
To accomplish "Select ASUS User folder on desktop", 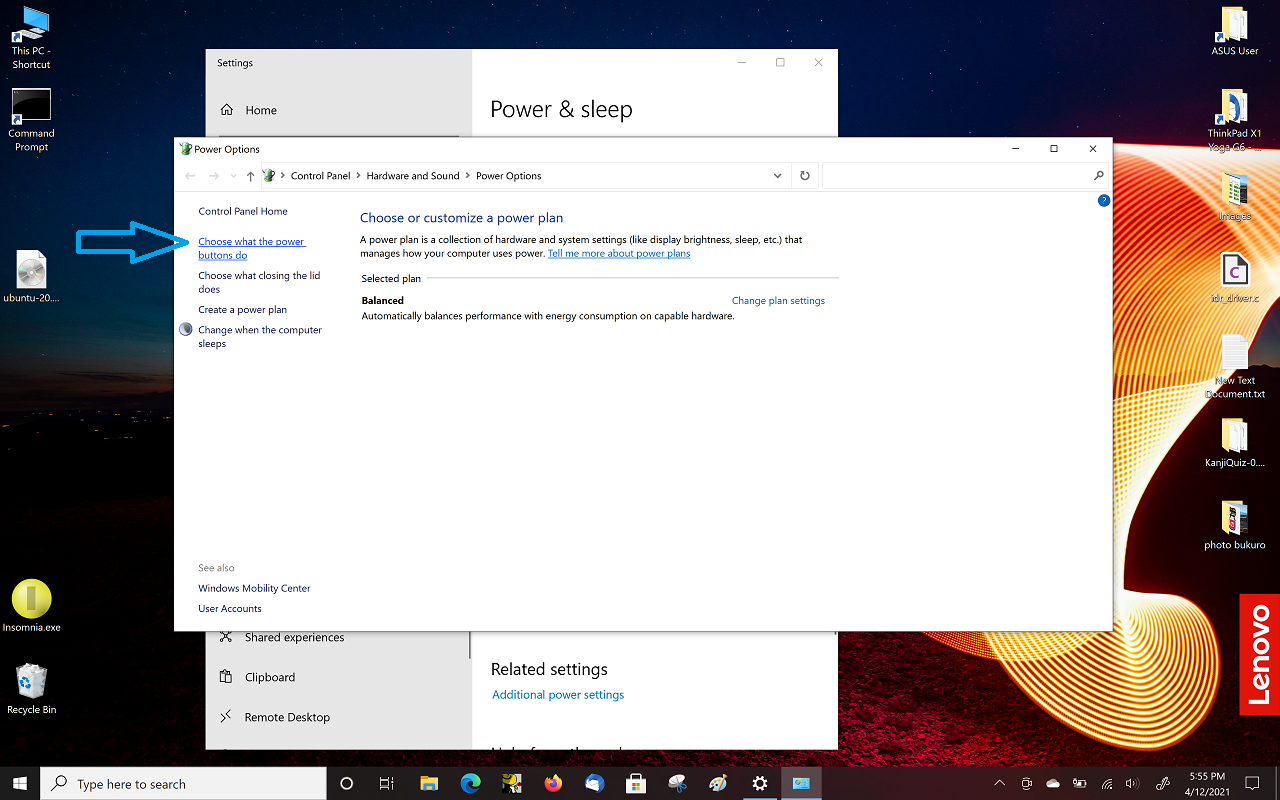I will point(1235,32).
